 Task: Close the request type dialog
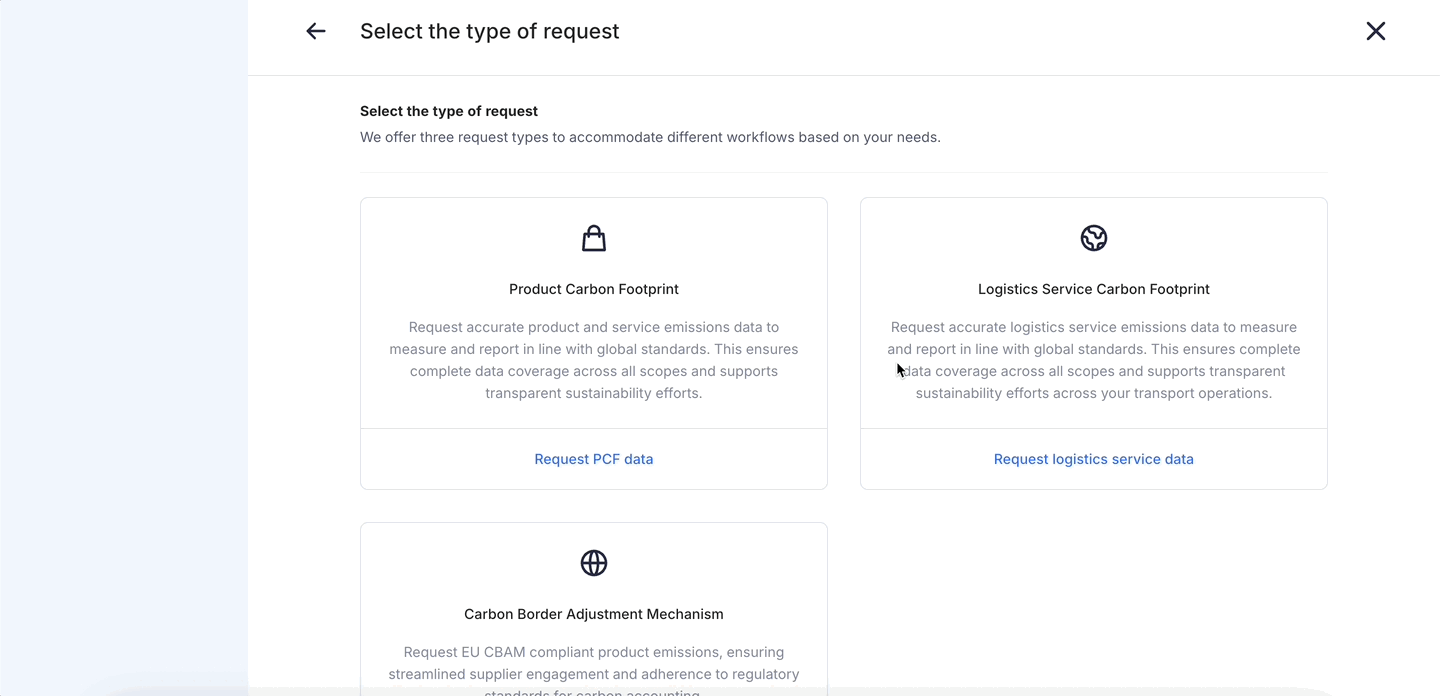1376,31
